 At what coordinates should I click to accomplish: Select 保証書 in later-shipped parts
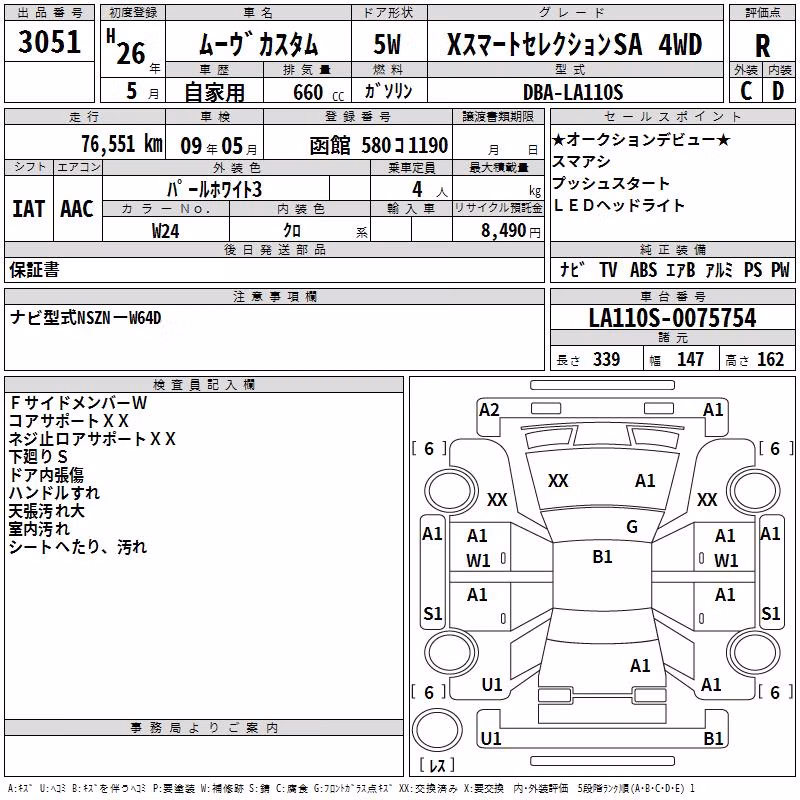tap(34, 270)
